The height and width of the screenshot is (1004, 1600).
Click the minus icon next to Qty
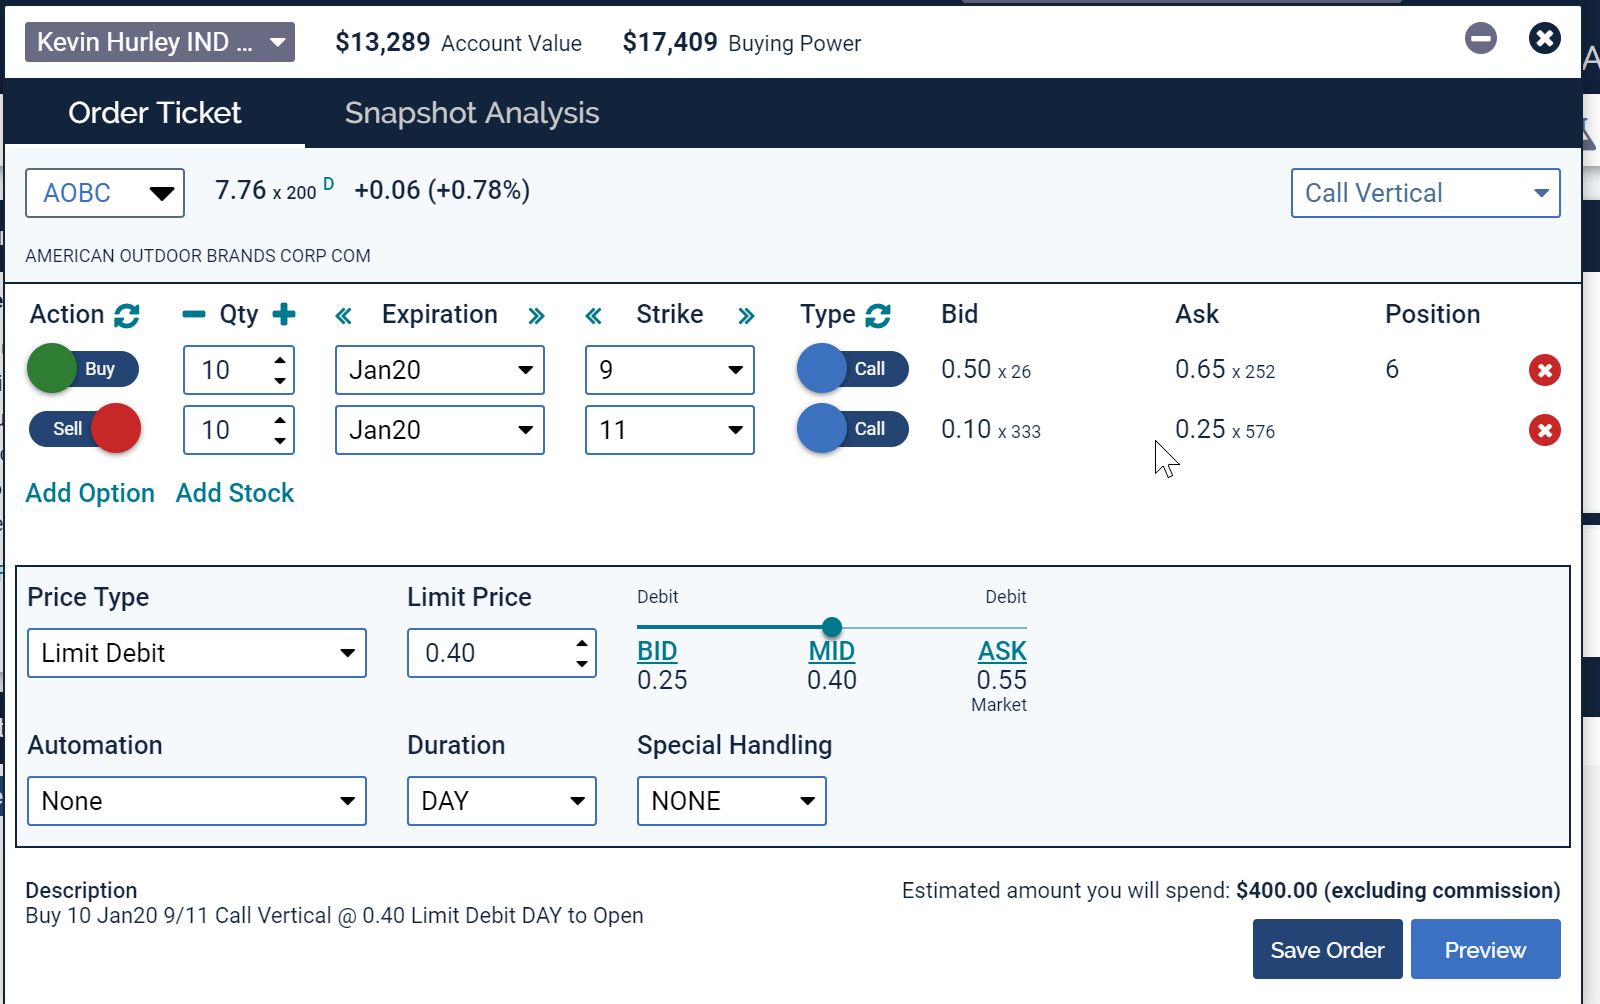(x=193, y=315)
